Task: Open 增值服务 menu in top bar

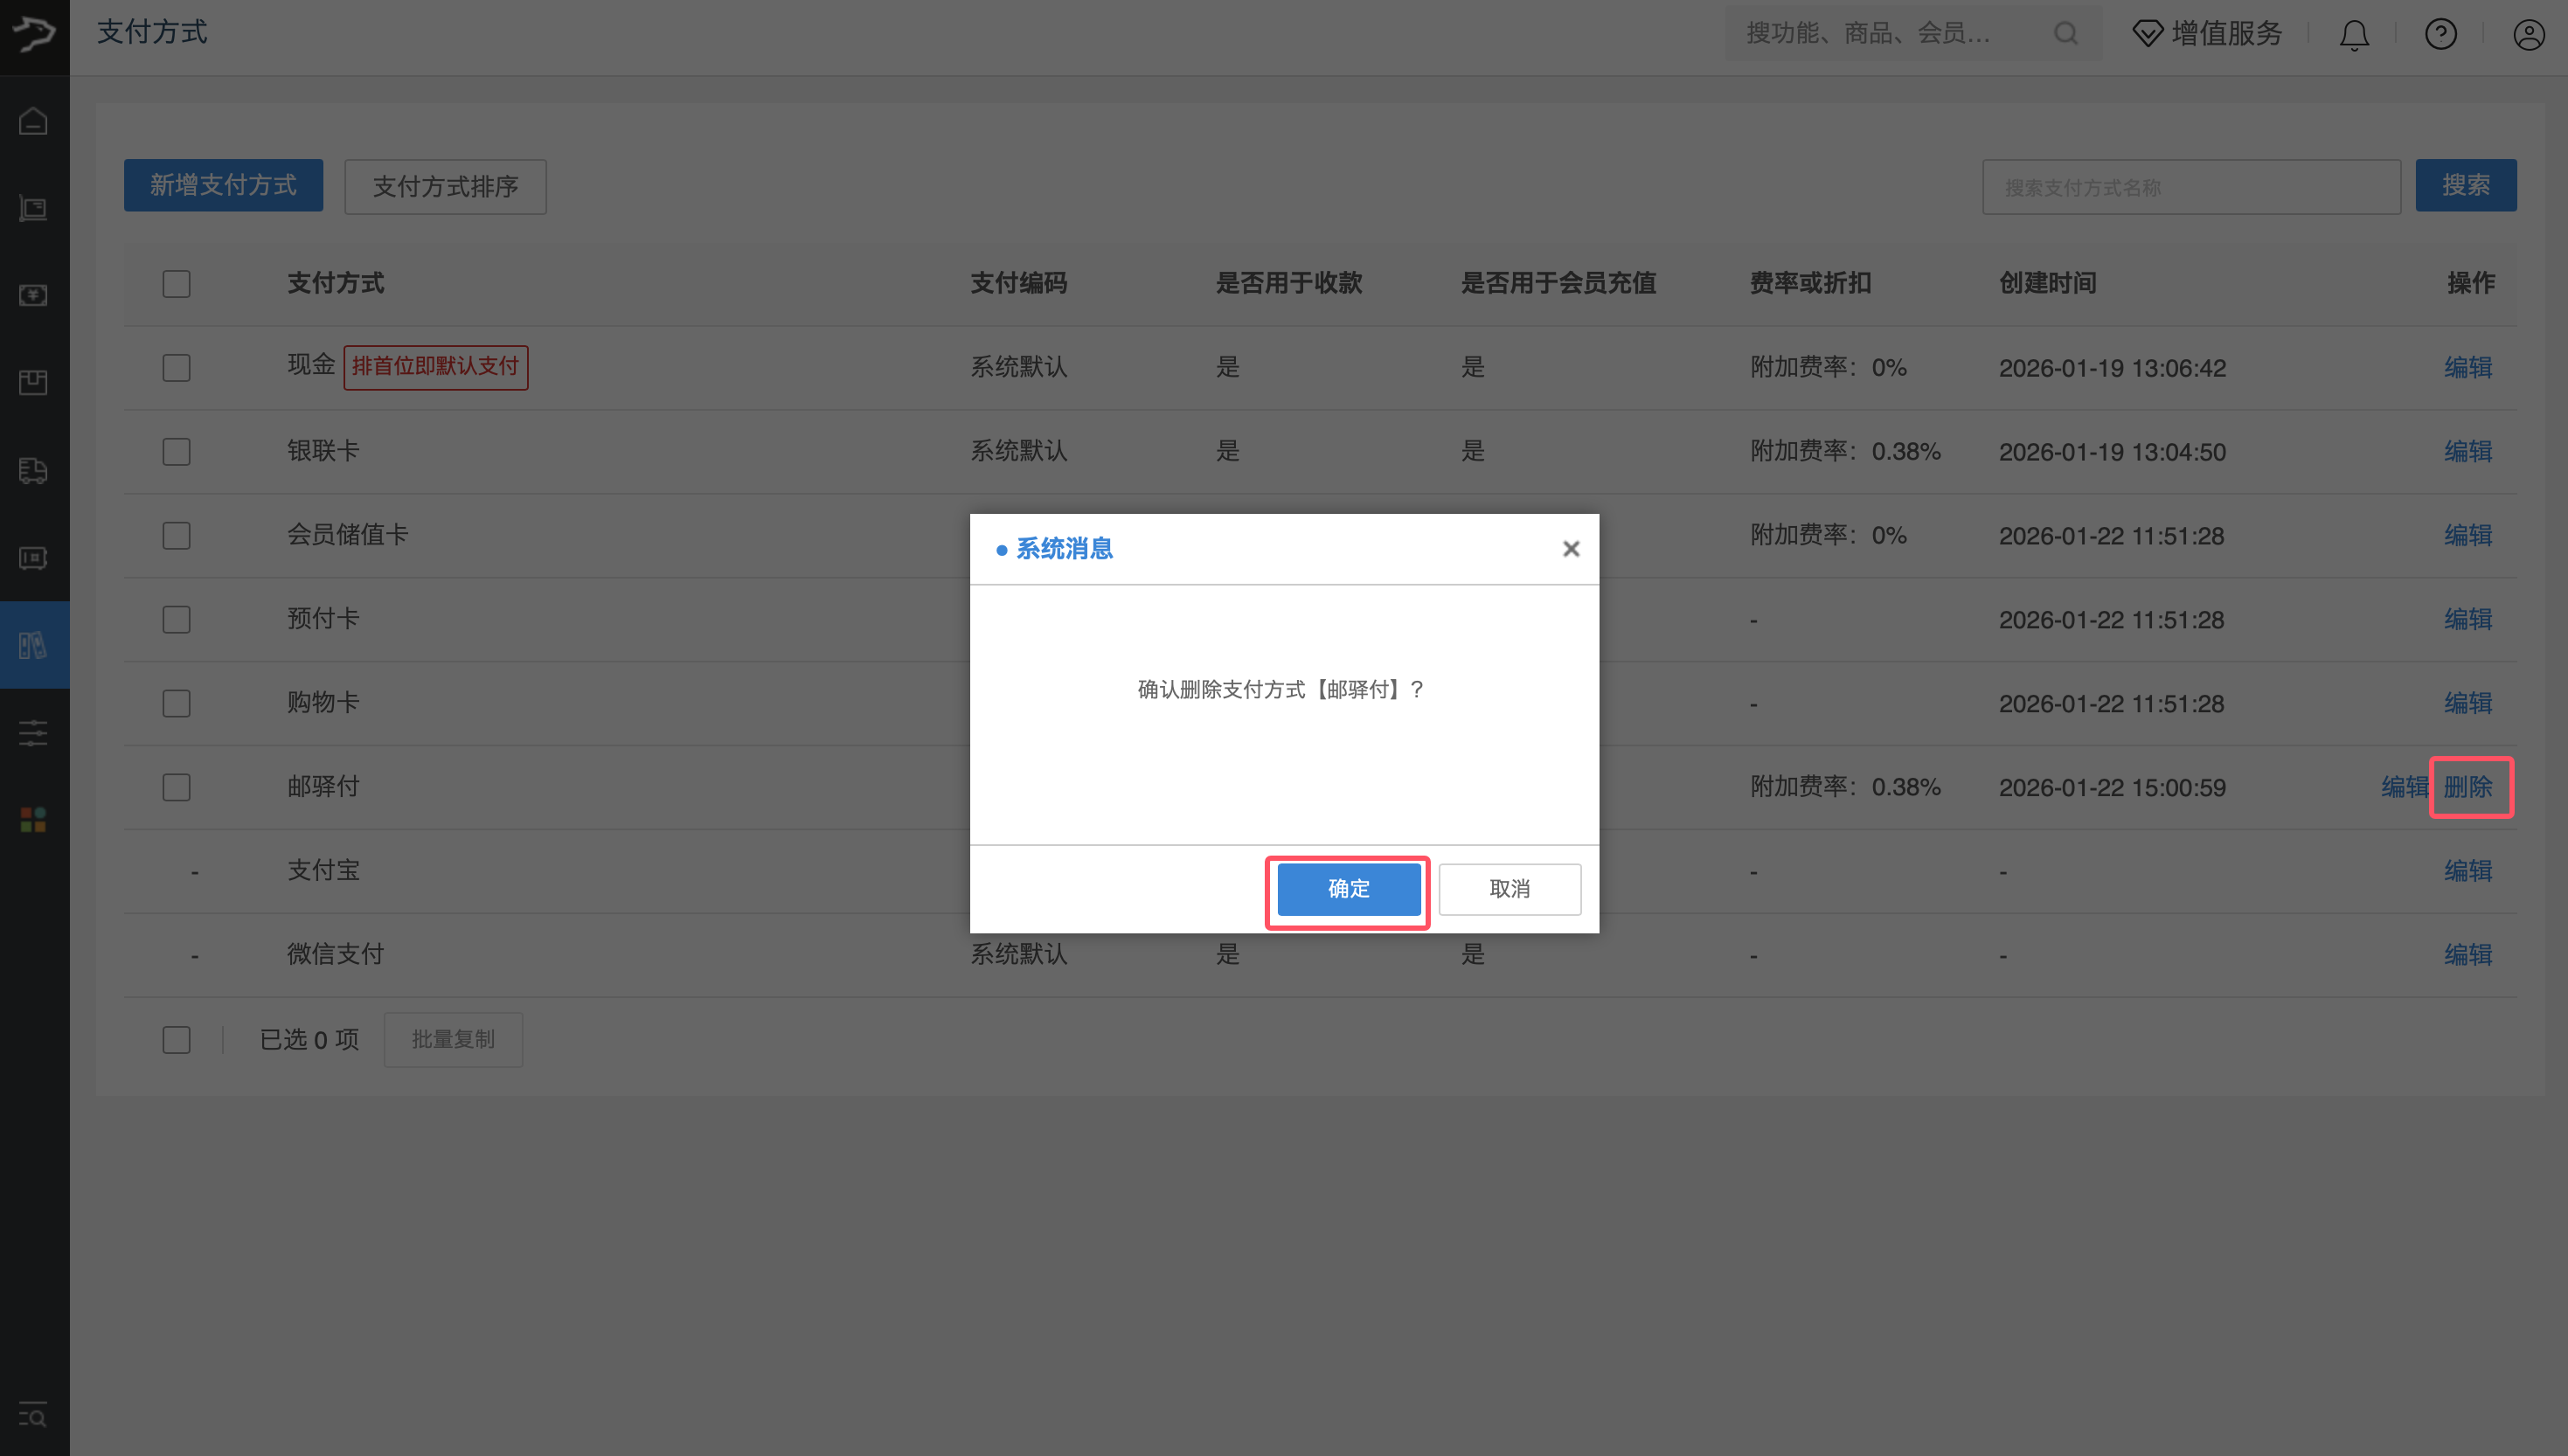Action: coord(2208,34)
